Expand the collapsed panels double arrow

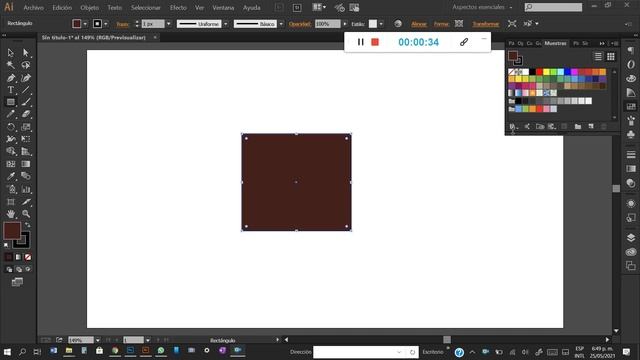[x=602, y=43]
